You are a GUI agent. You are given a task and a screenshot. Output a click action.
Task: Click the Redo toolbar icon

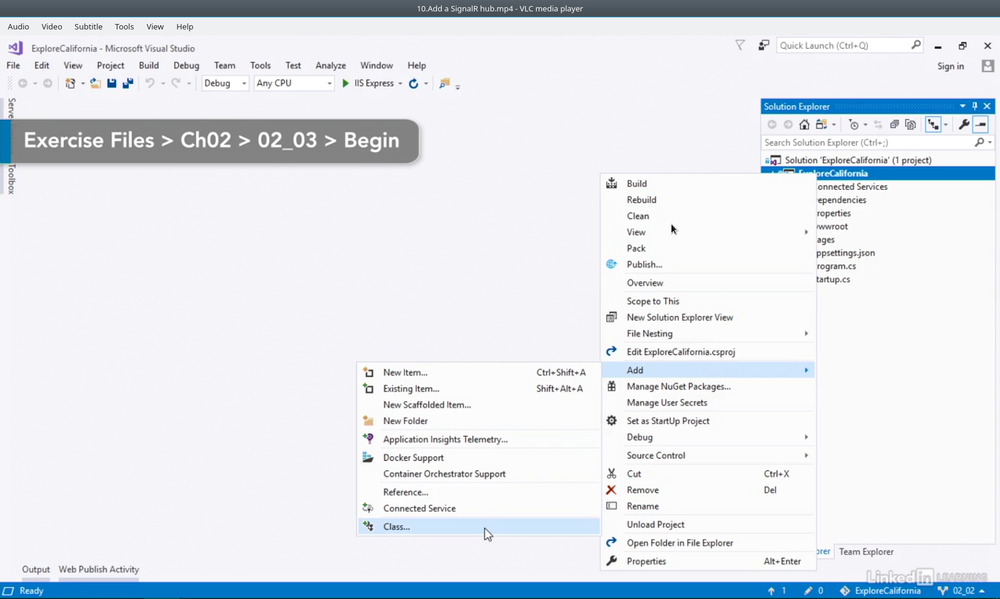176,84
